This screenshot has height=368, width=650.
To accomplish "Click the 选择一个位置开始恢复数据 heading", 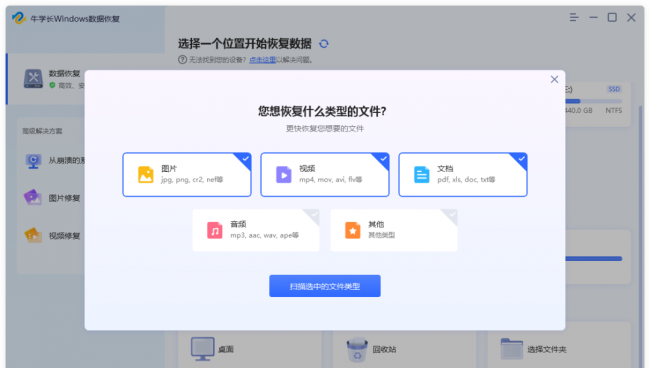I will click(x=245, y=44).
